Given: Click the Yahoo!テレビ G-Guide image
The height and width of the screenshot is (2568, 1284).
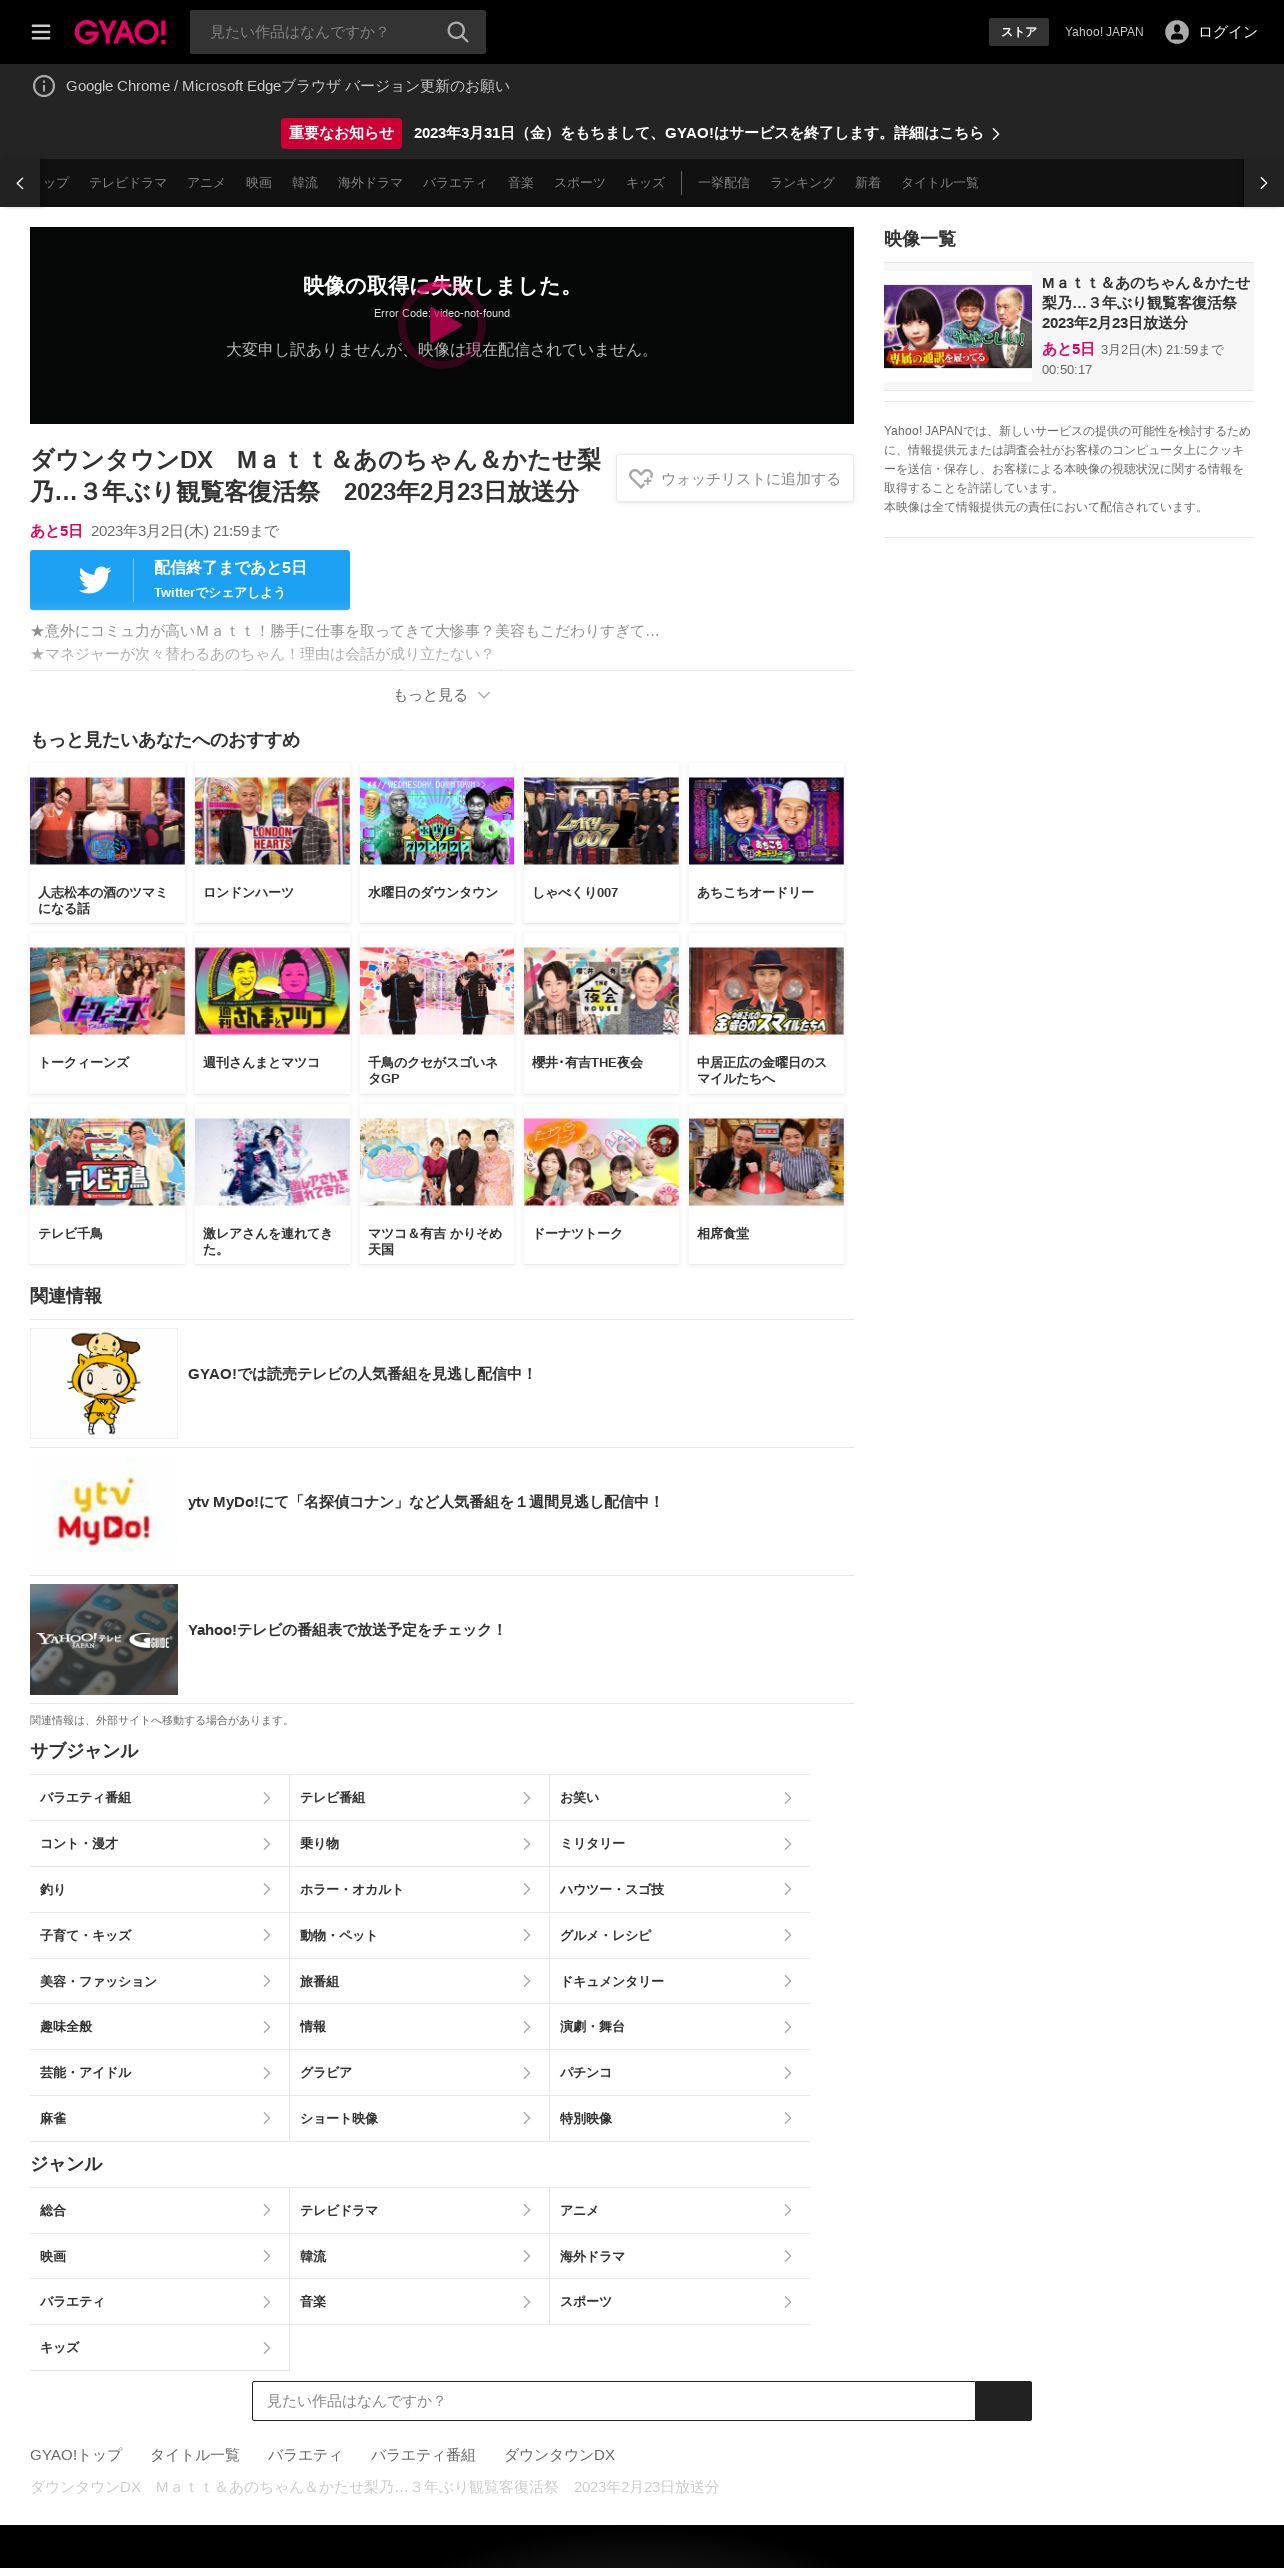Looking at the screenshot, I should coord(104,1639).
